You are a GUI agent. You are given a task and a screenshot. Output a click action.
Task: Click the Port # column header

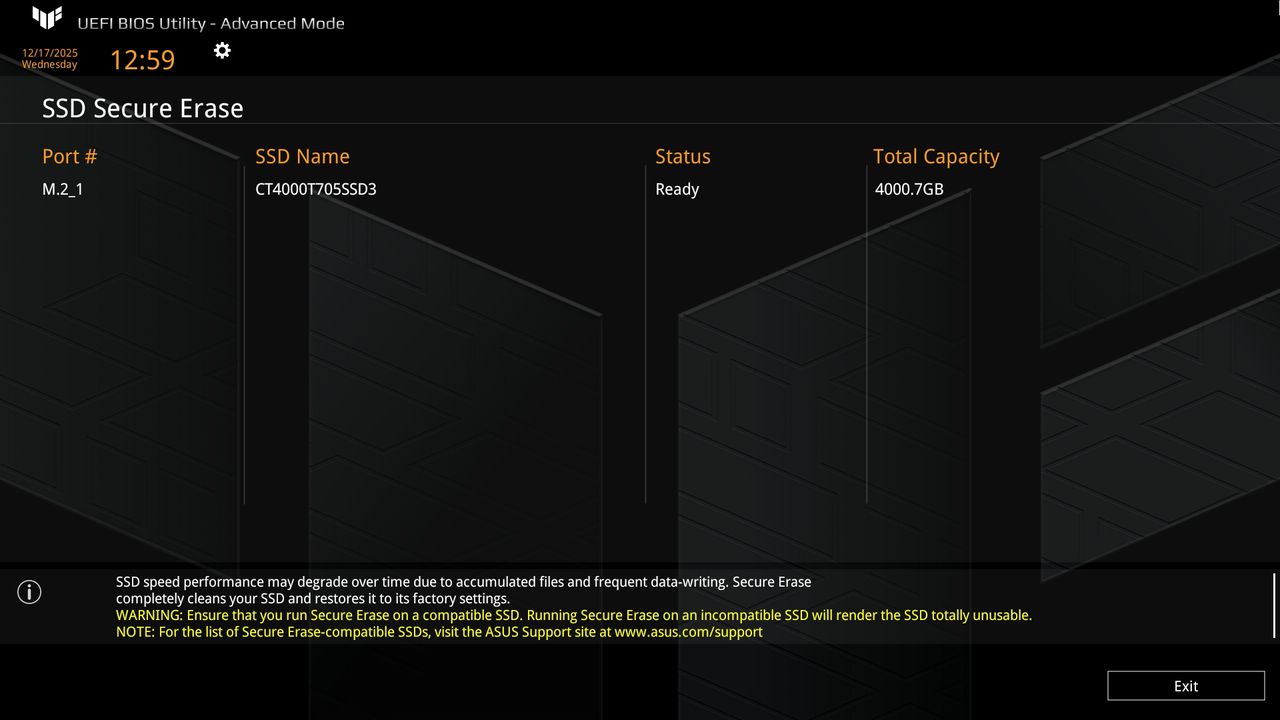pos(68,156)
